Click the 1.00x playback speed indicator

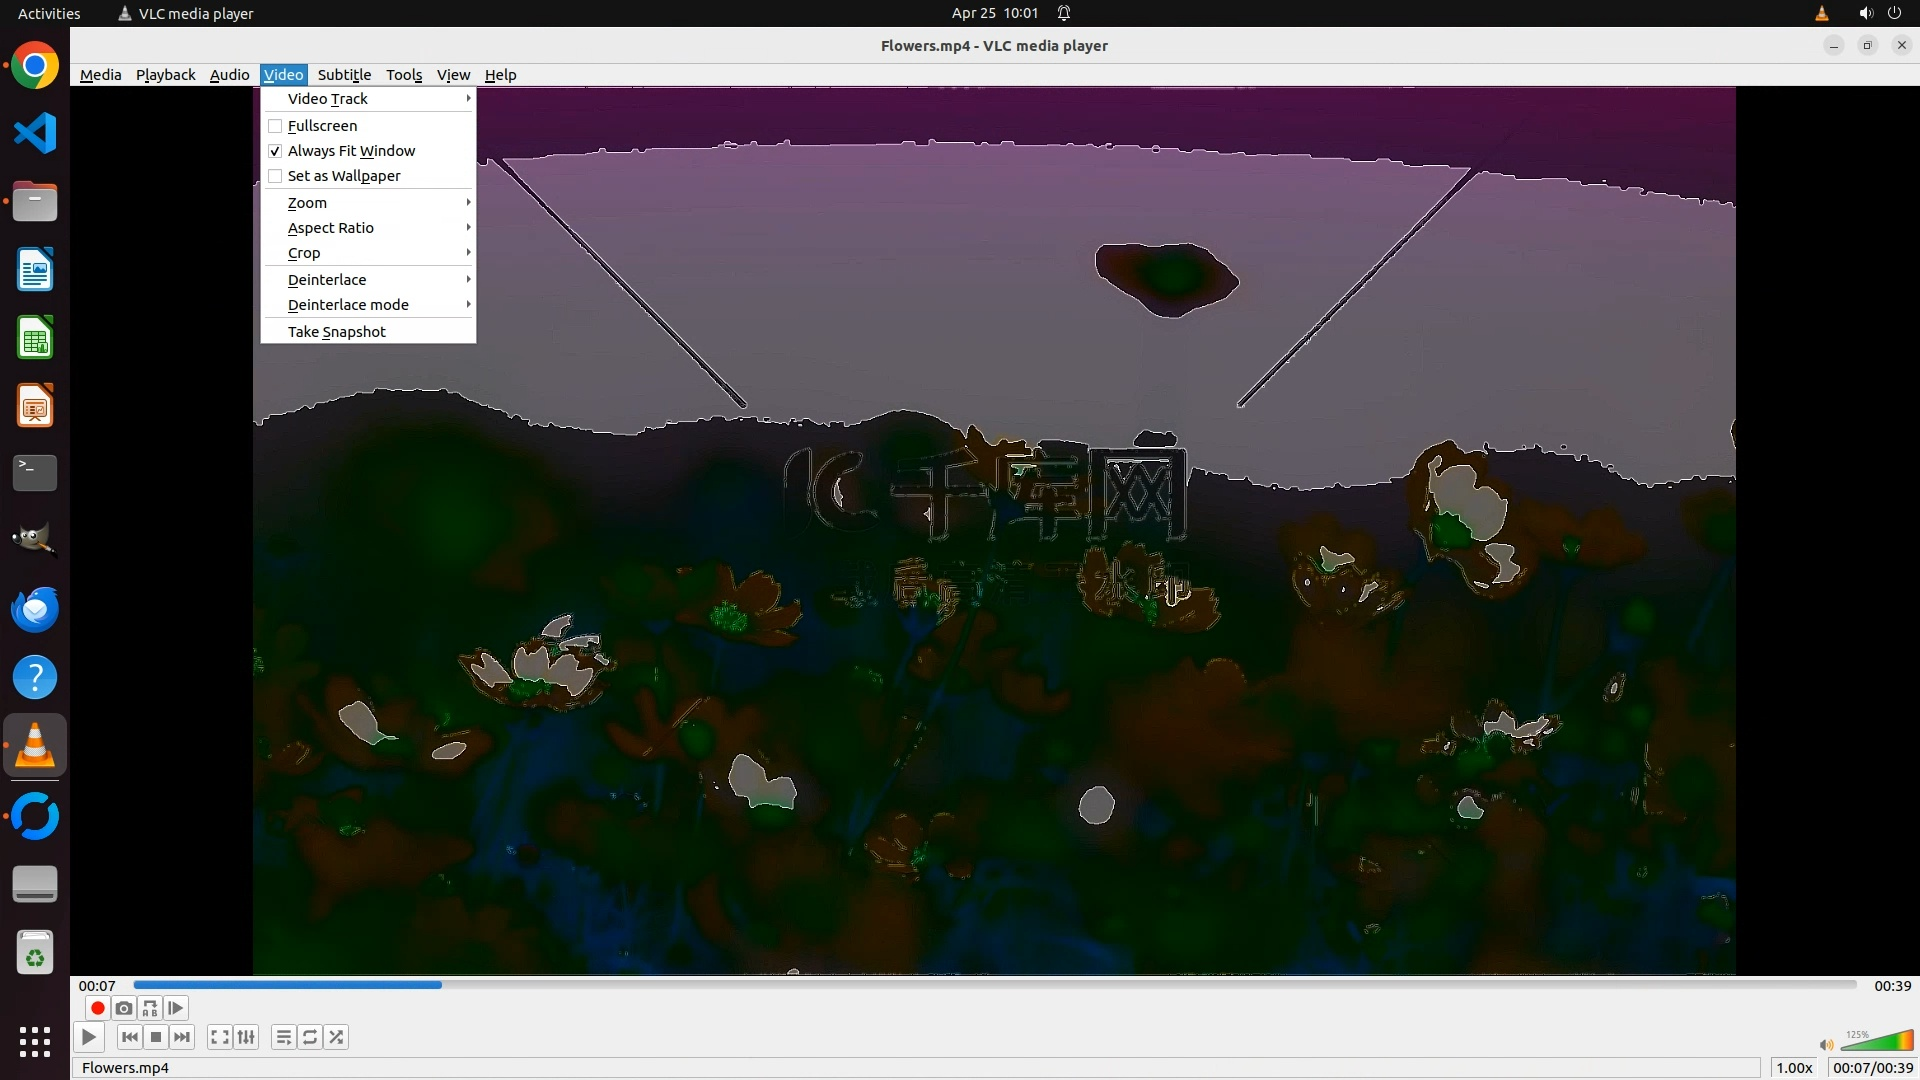point(1794,1067)
